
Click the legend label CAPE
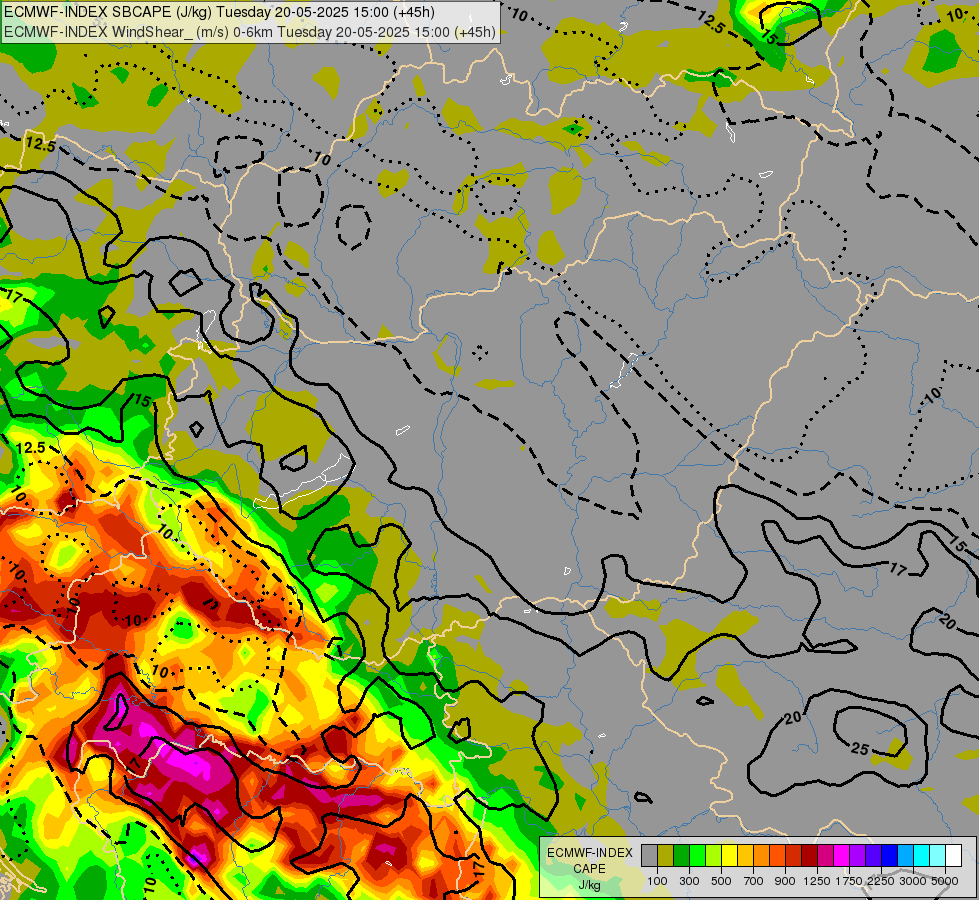590,869
